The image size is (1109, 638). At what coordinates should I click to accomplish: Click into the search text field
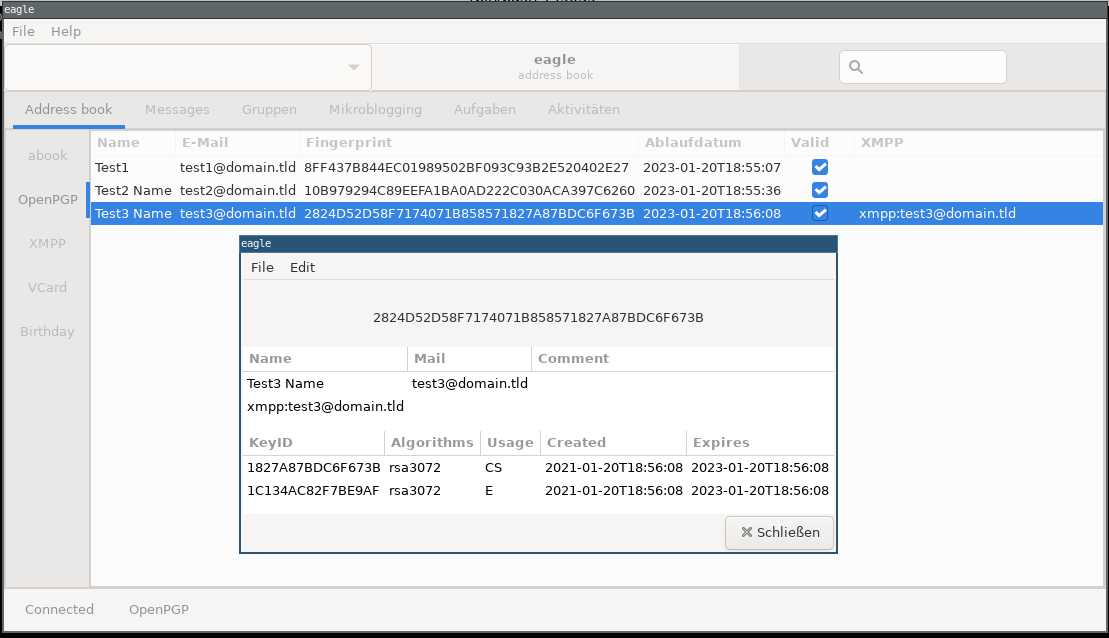coord(932,68)
